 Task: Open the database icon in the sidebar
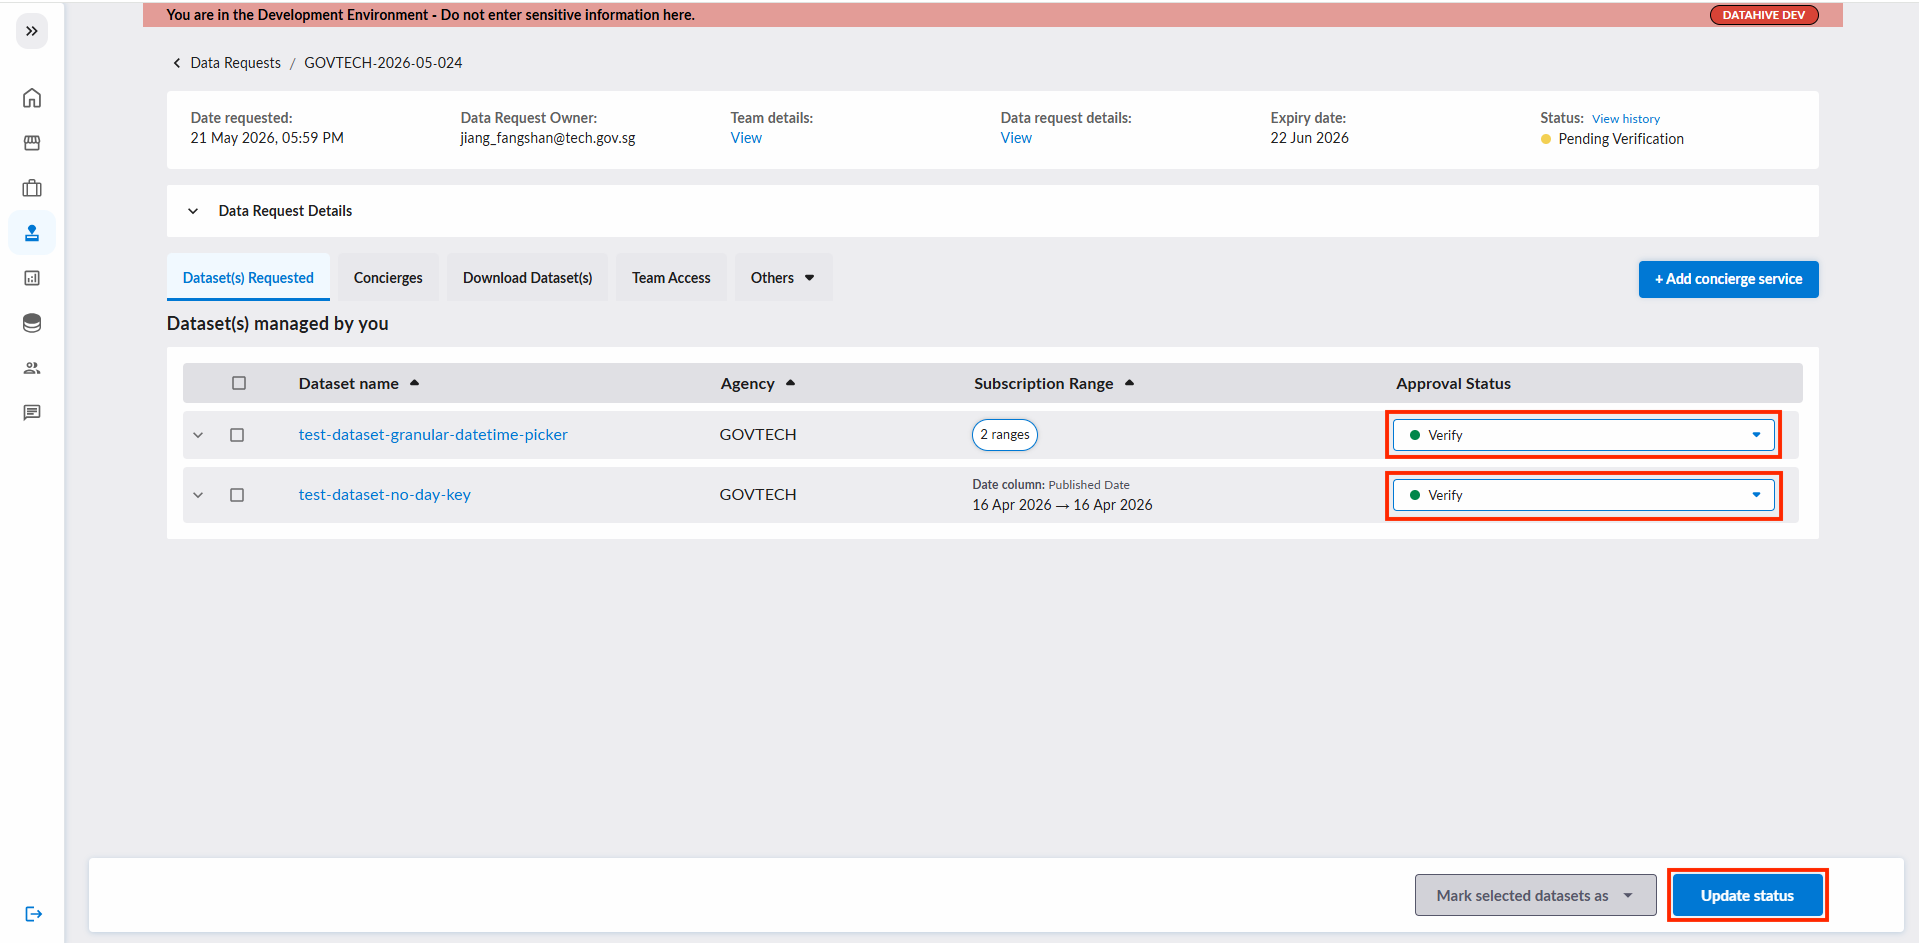32,323
